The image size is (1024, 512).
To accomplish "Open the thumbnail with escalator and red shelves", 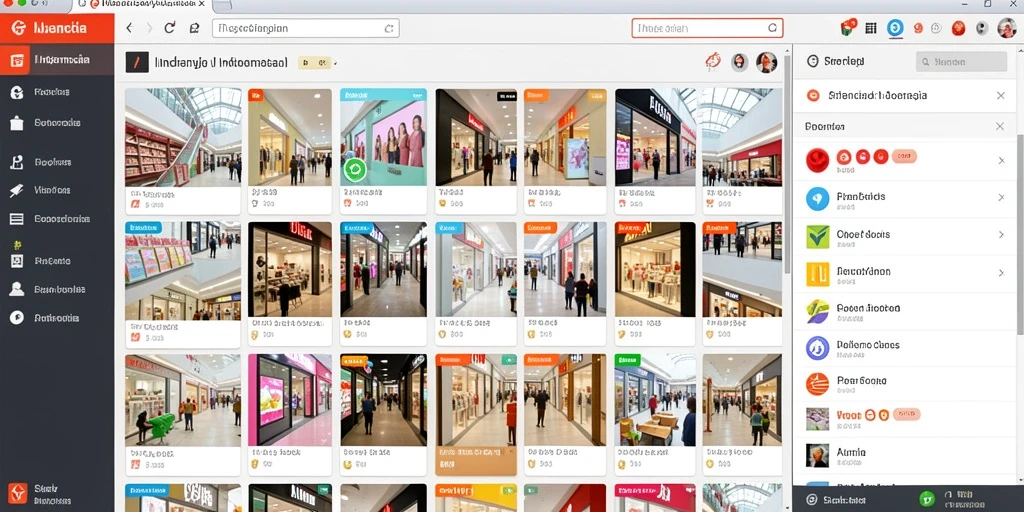I will point(183,137).
